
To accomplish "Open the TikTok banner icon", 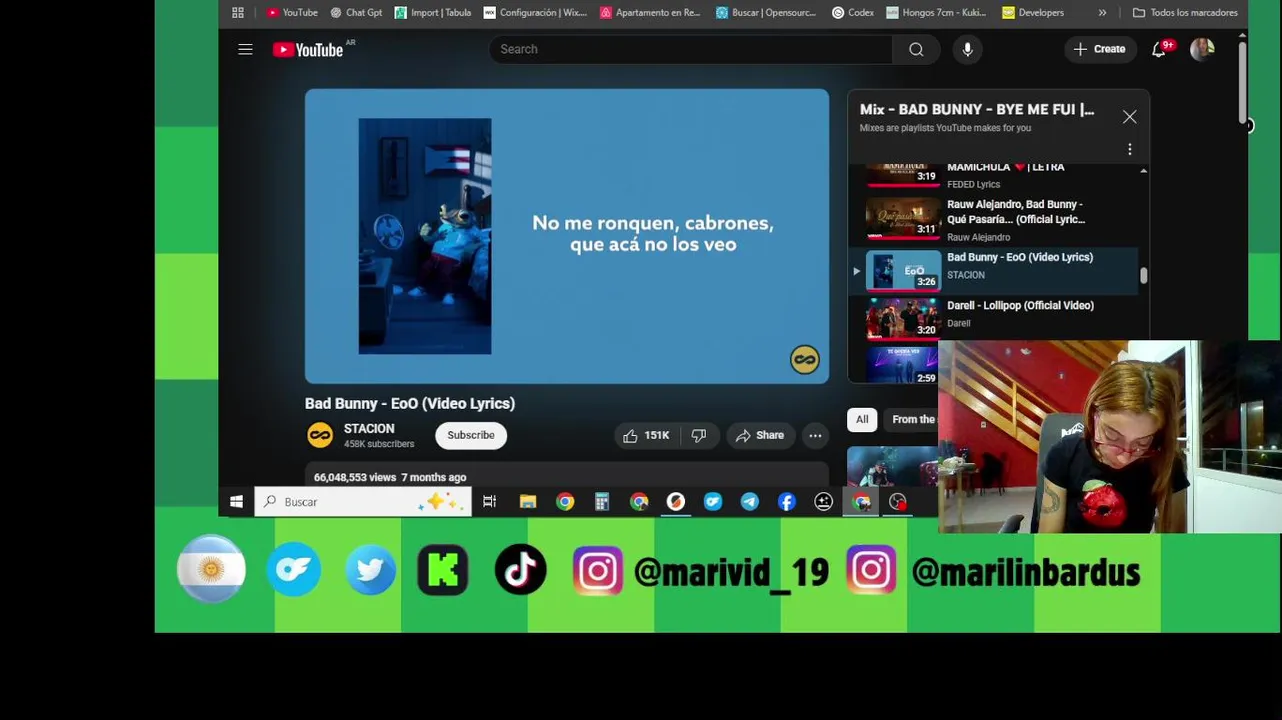I will 521,570.
